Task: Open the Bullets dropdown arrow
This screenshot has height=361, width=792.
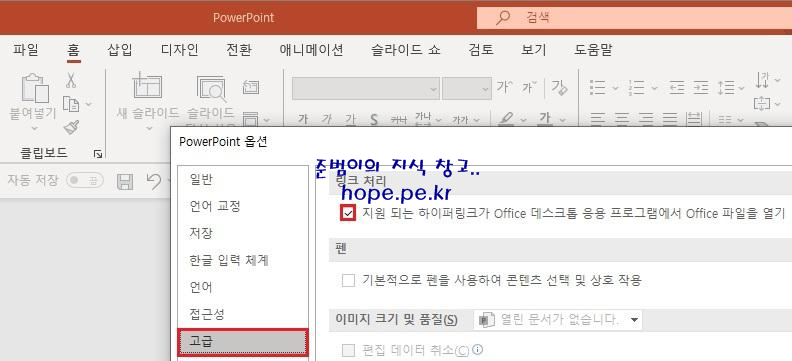Action: (615, 88)
